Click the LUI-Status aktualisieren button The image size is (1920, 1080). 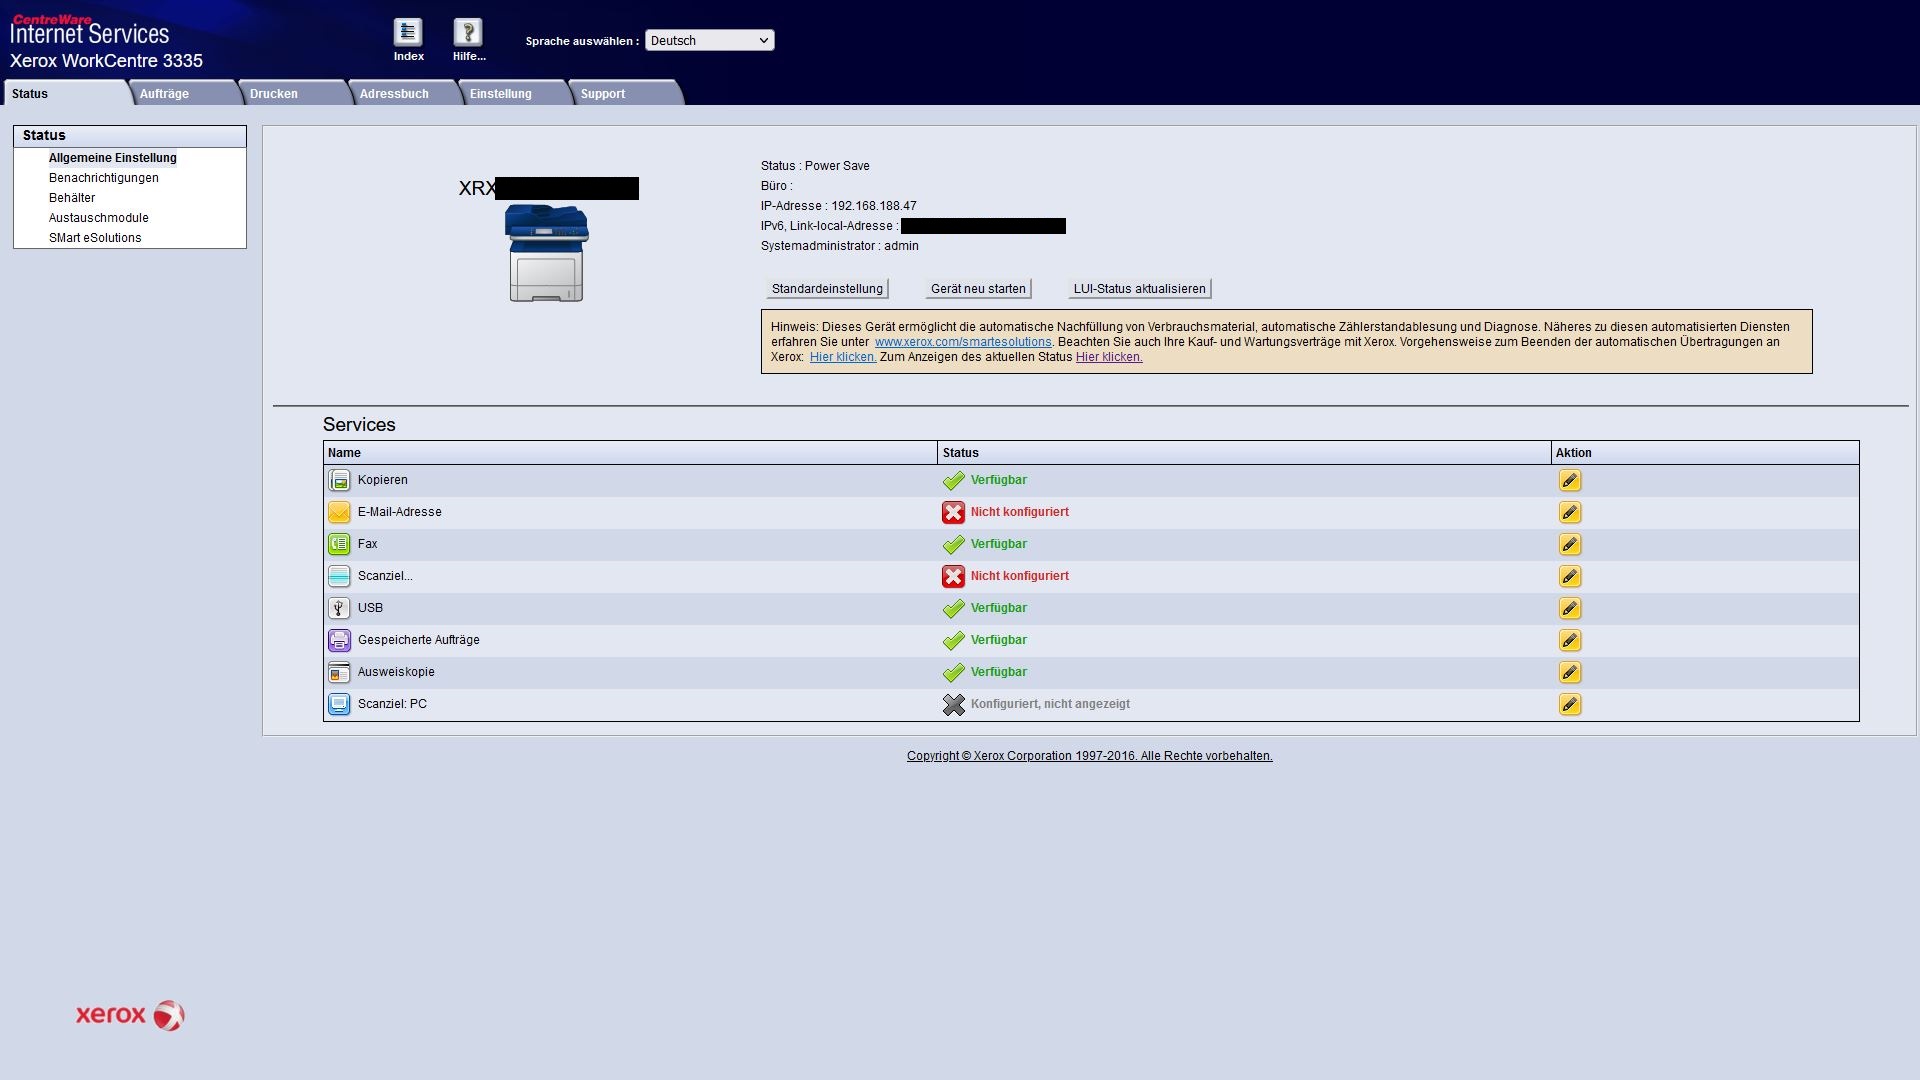[1139, 289]
